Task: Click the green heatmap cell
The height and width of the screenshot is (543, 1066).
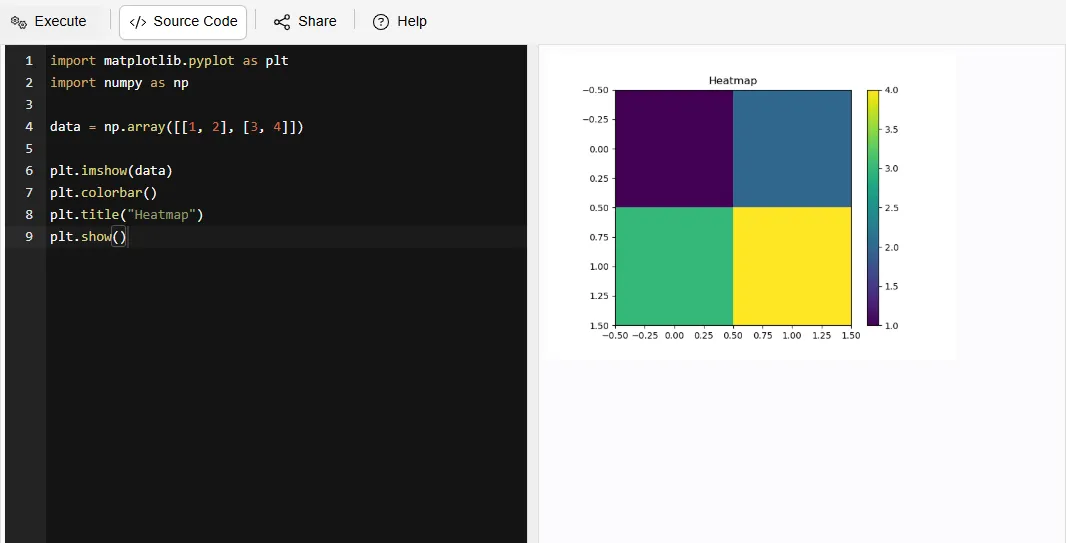Action: [x=674, y=266]
